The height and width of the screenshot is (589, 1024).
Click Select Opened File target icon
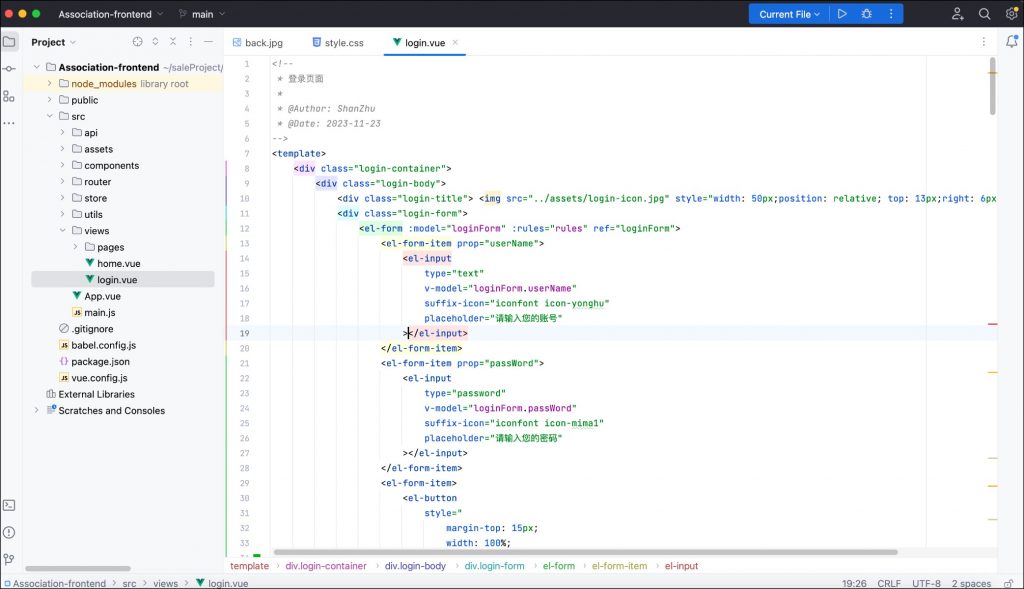[x=138, y=42]
